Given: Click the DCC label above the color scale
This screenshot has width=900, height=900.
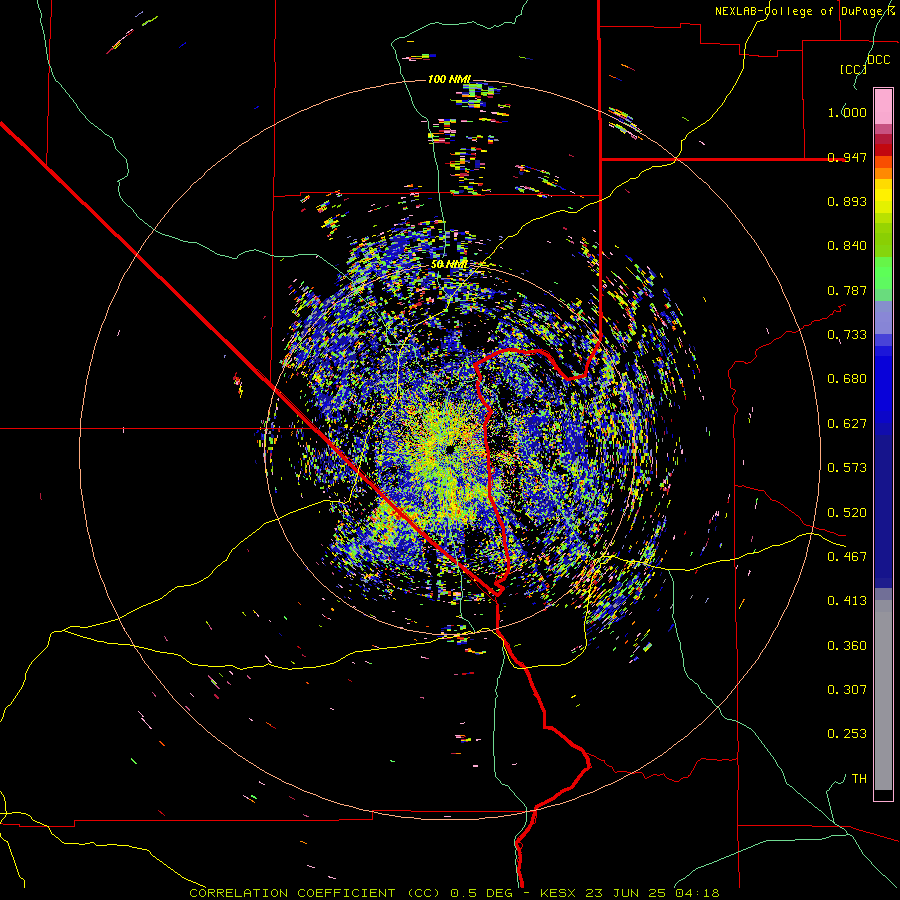Looking at the screenshot, I should point(879,60).
